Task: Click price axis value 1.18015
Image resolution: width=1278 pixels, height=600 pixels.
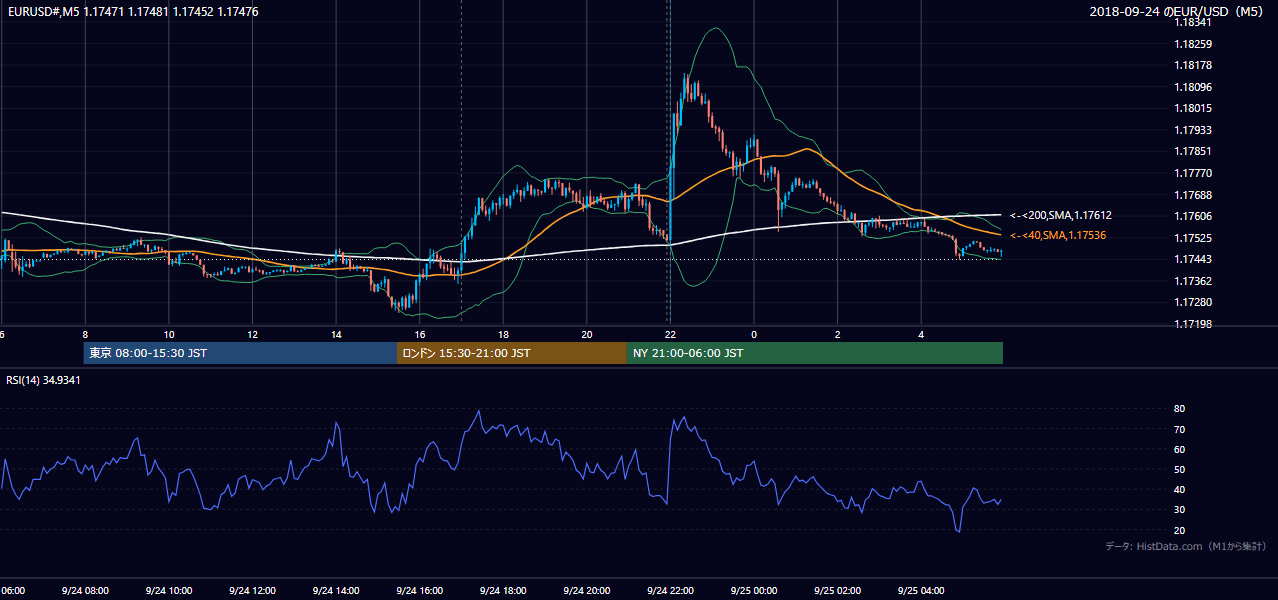Action: [x=1193, y=108]
